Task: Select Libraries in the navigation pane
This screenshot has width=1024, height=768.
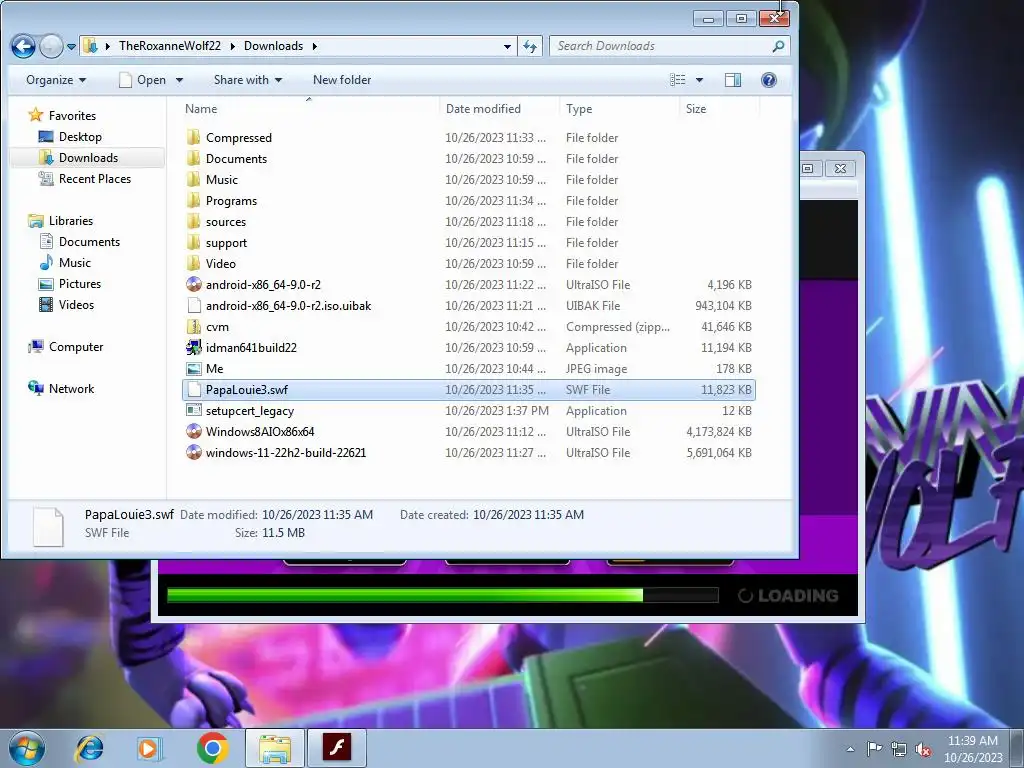Action: 61,221
